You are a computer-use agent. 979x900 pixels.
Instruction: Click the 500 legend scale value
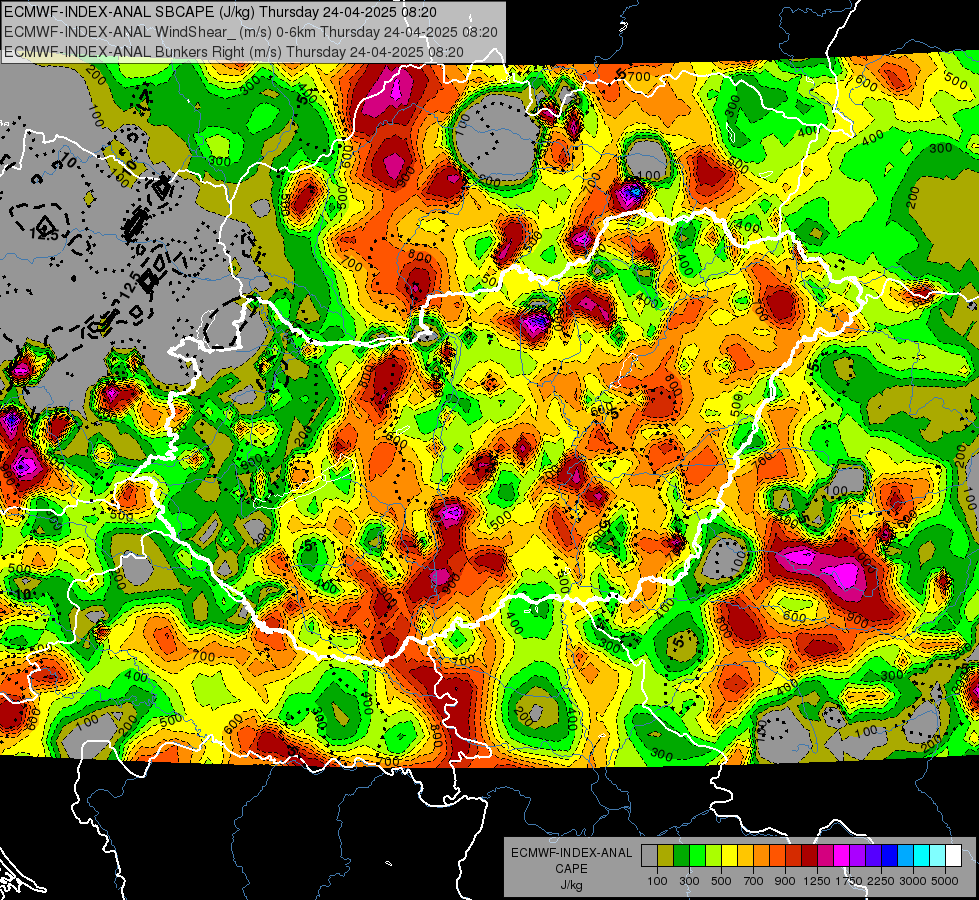tap(721, 881)
